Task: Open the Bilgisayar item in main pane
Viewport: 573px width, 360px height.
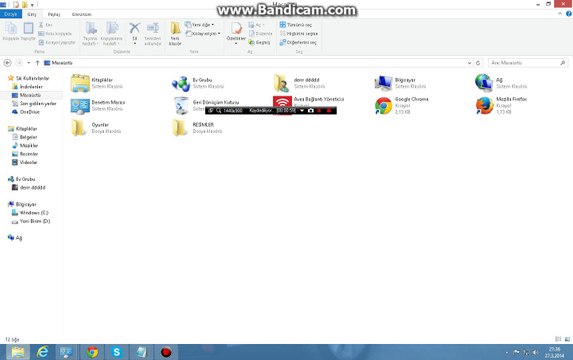Action: [401, 83]
